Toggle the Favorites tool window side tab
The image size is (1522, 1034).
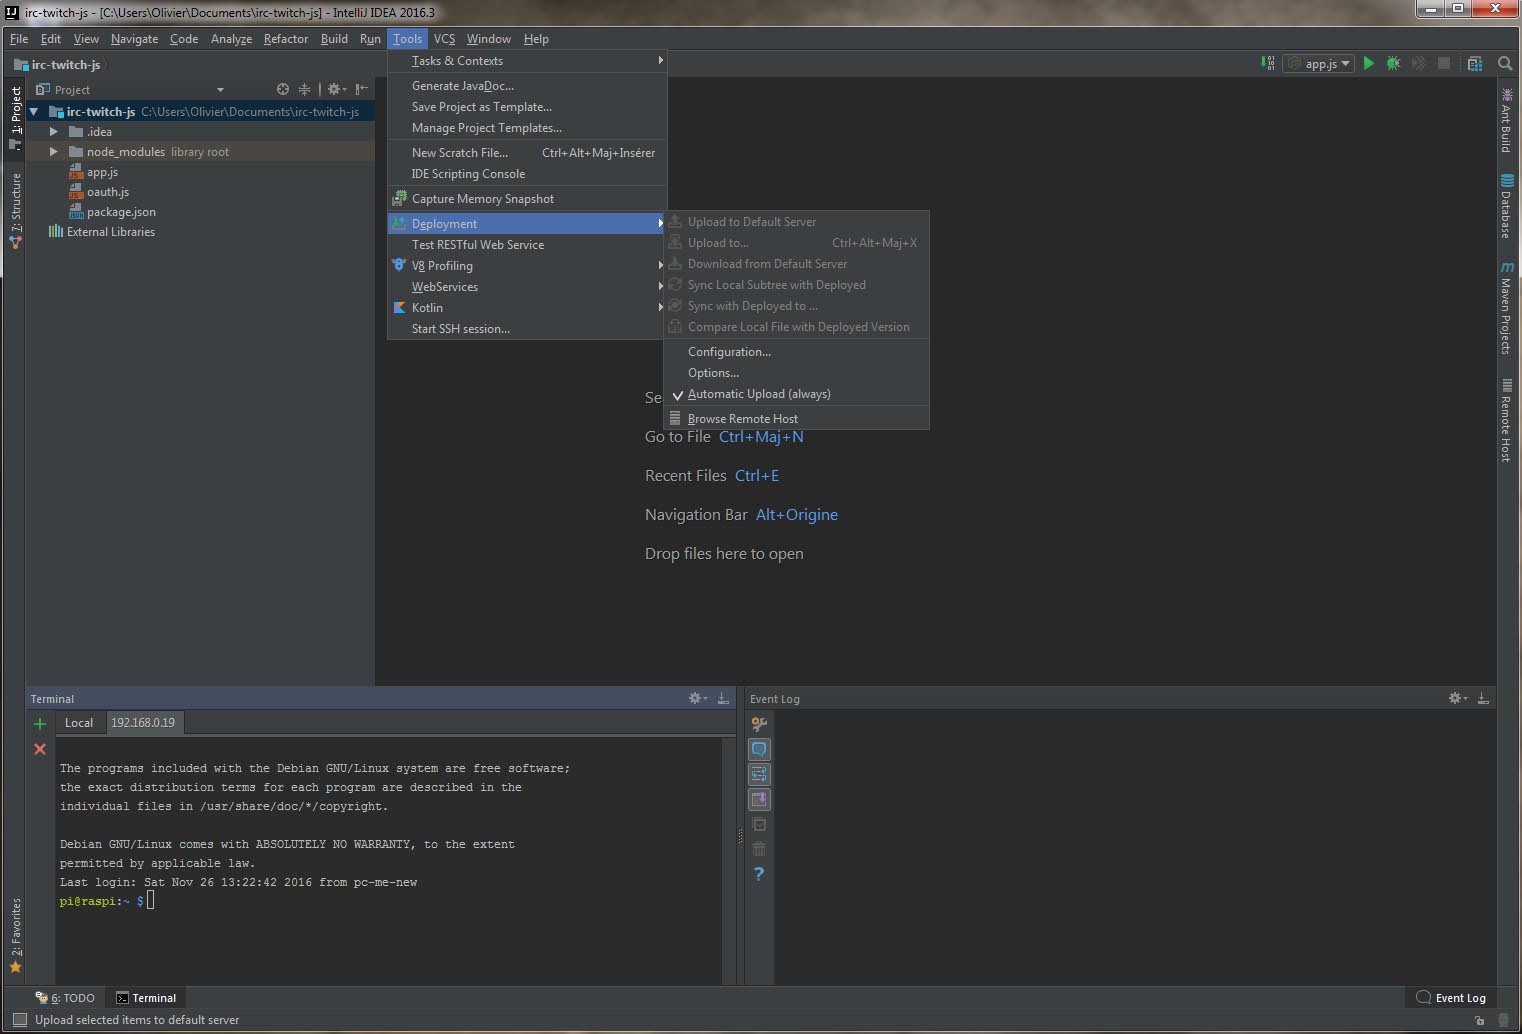click(15, 935)
